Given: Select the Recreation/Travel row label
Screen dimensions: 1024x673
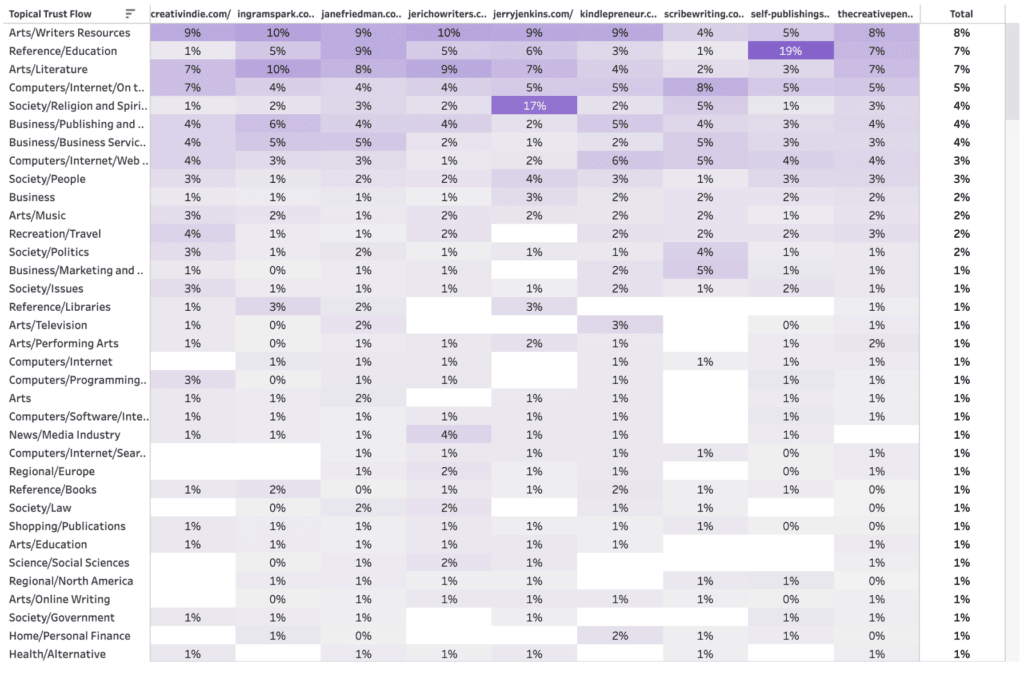Looking at the screenshot, I should point(55,234).
